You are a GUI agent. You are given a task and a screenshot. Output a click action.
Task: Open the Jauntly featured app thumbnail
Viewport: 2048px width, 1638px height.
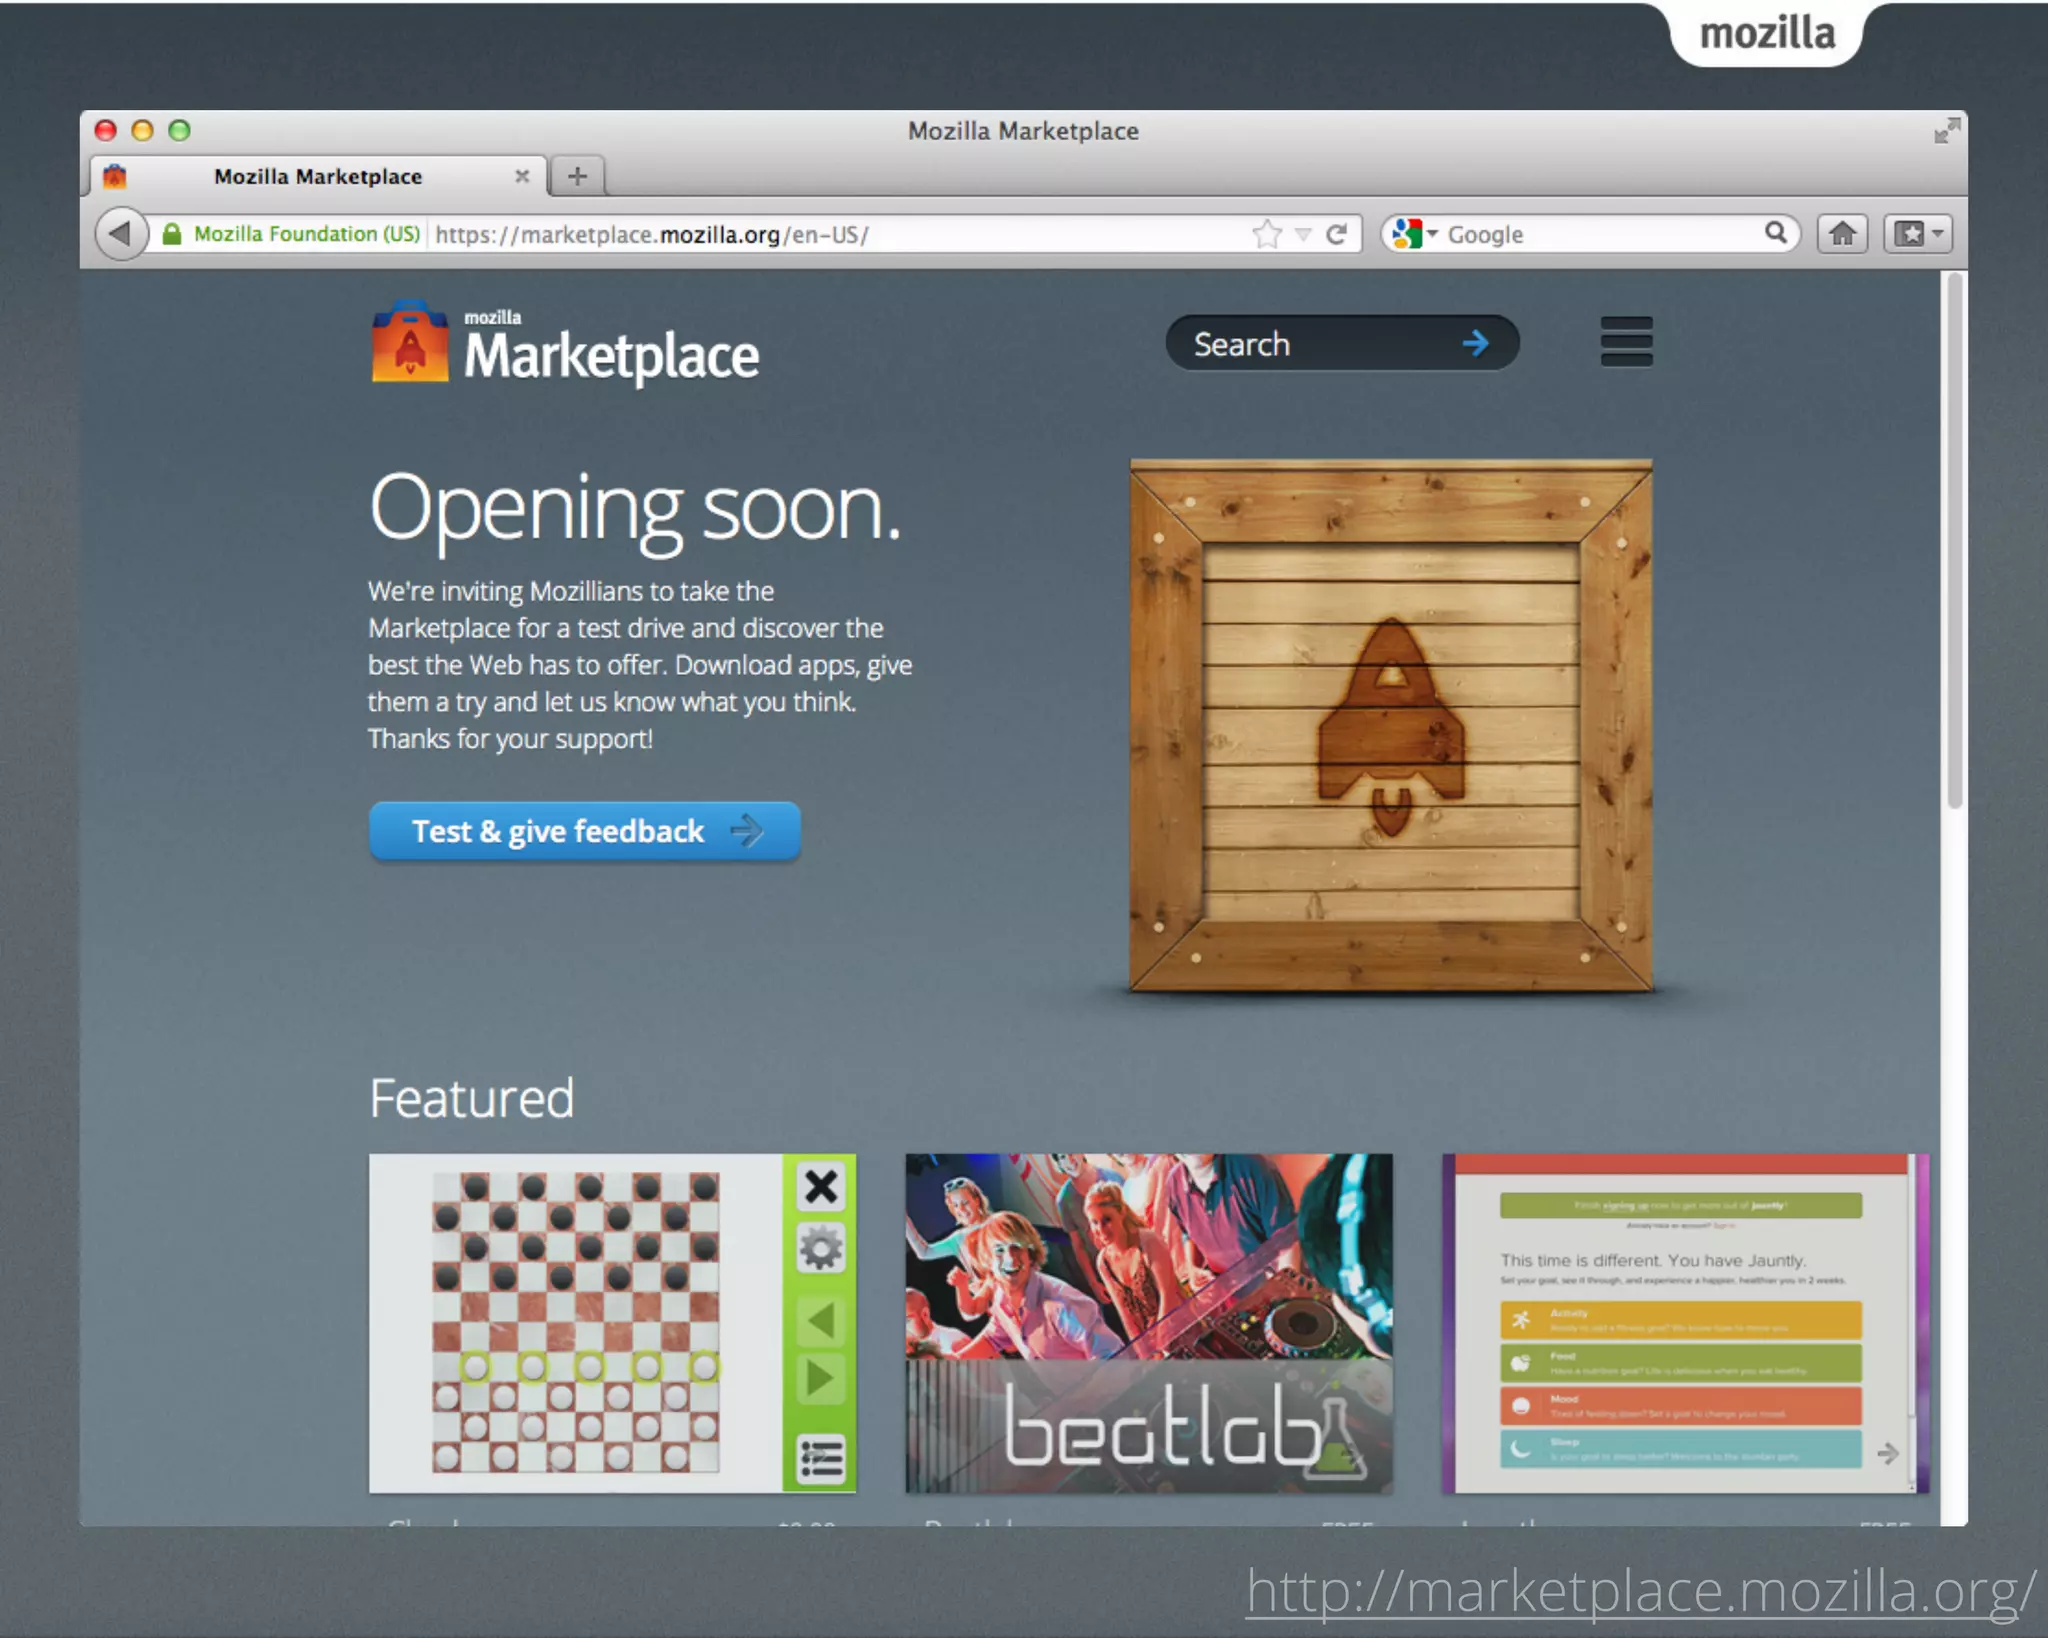[x=1685, y=1323]
